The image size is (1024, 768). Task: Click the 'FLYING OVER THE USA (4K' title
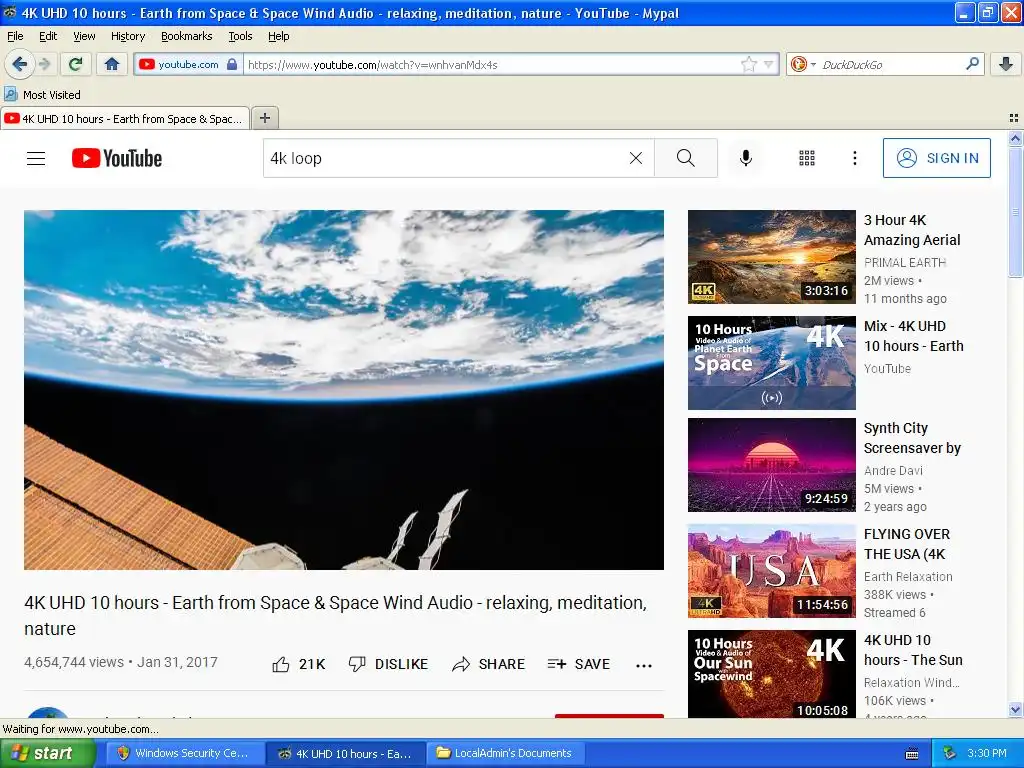tap(907, 544)
